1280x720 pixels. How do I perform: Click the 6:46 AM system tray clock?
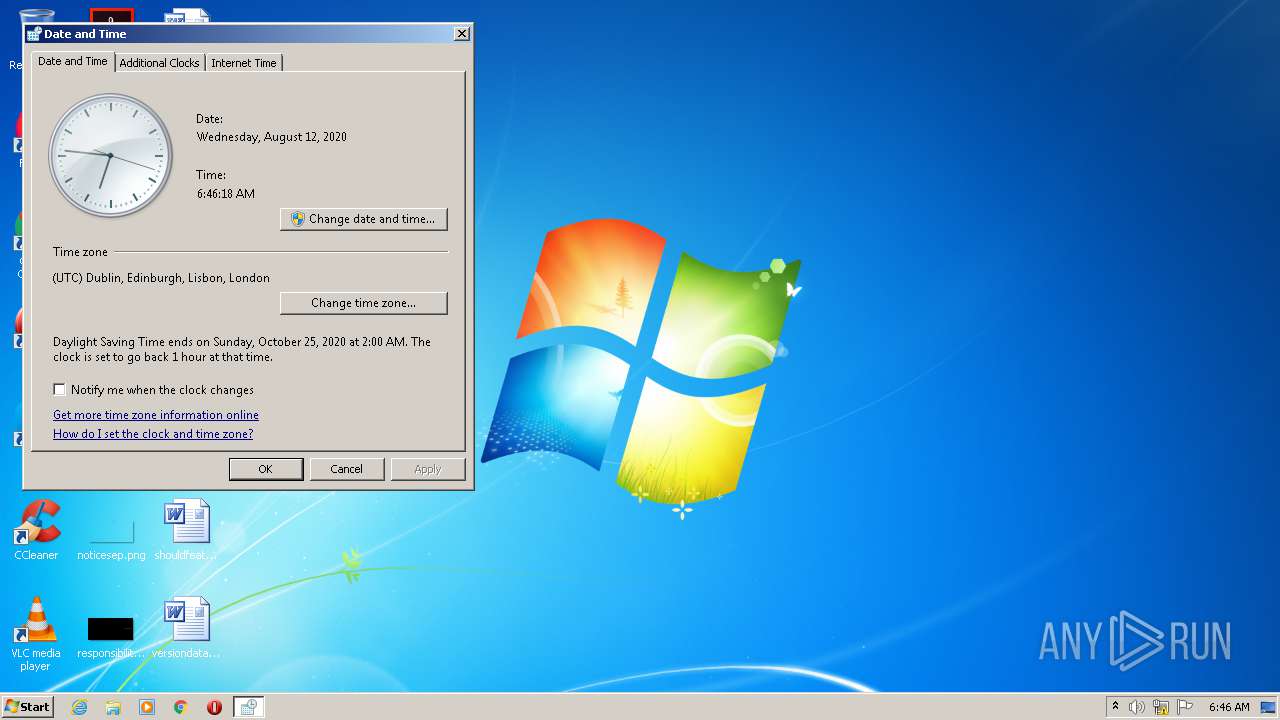click(x=1229, y=707)
